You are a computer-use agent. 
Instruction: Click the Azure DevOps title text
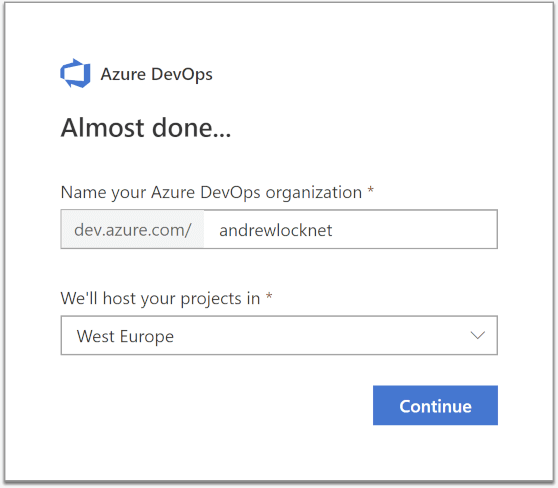coord(157,74)
